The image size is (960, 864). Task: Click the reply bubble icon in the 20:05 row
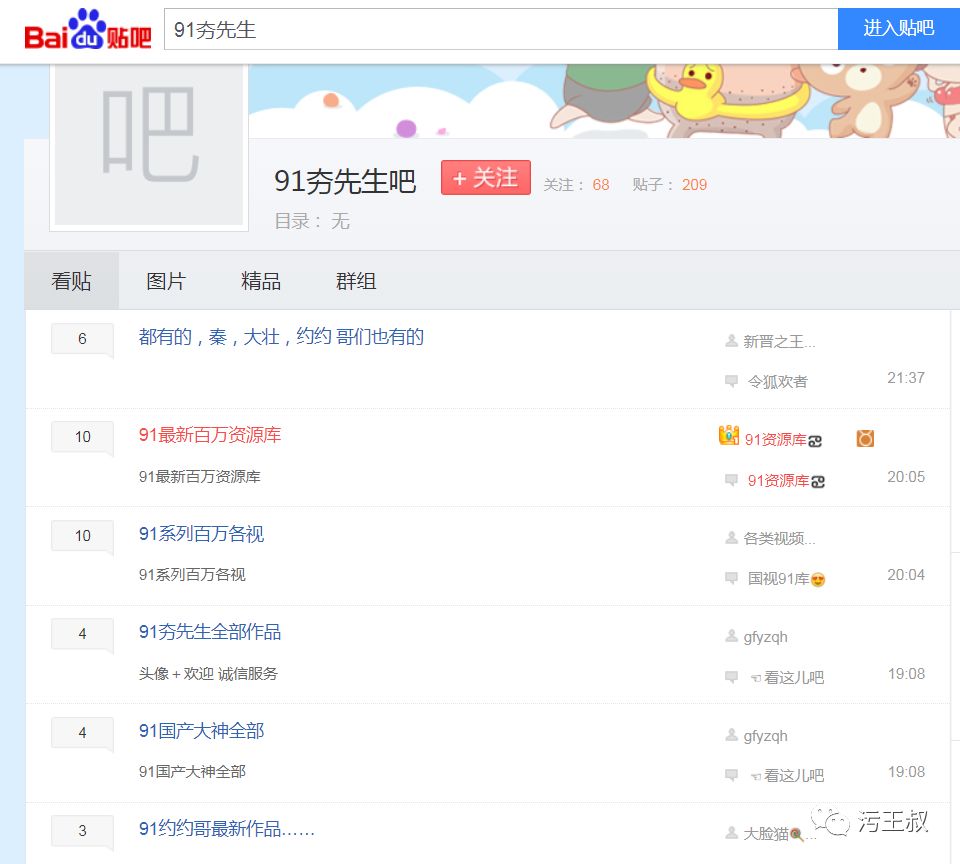pyautogui.click(x=731, y=479)
